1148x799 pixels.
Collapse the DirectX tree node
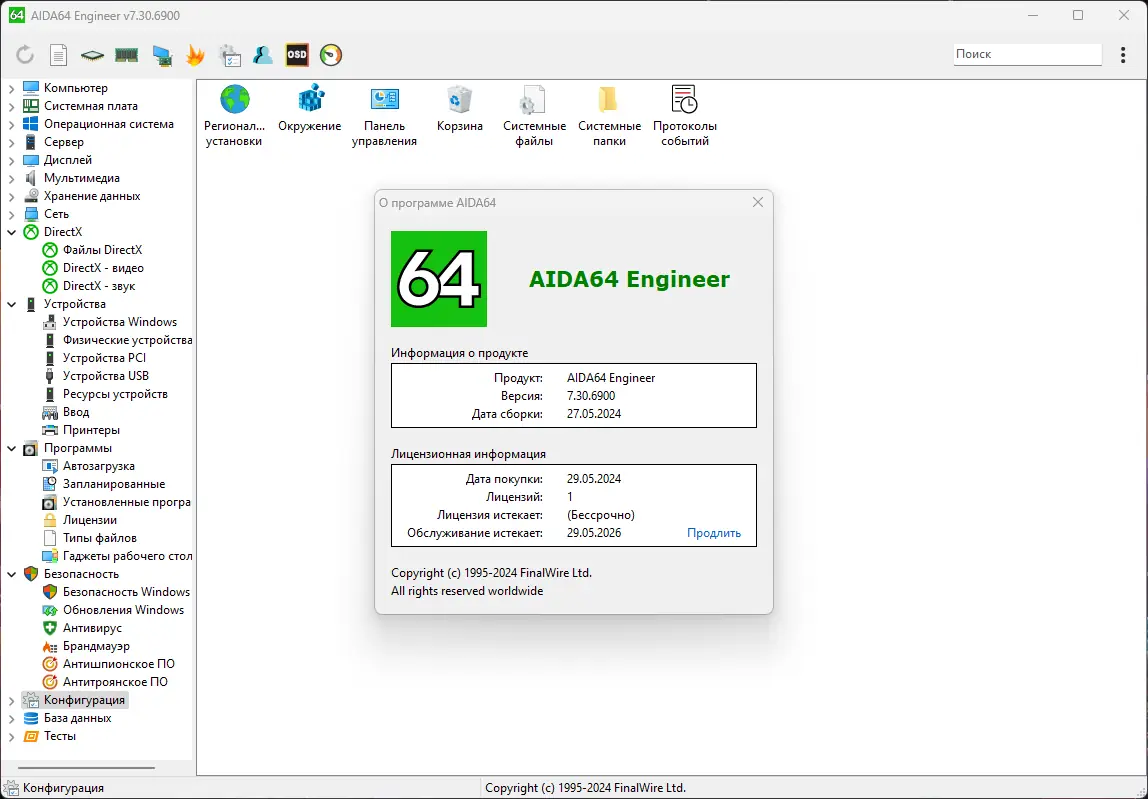[x=12, y=232]
